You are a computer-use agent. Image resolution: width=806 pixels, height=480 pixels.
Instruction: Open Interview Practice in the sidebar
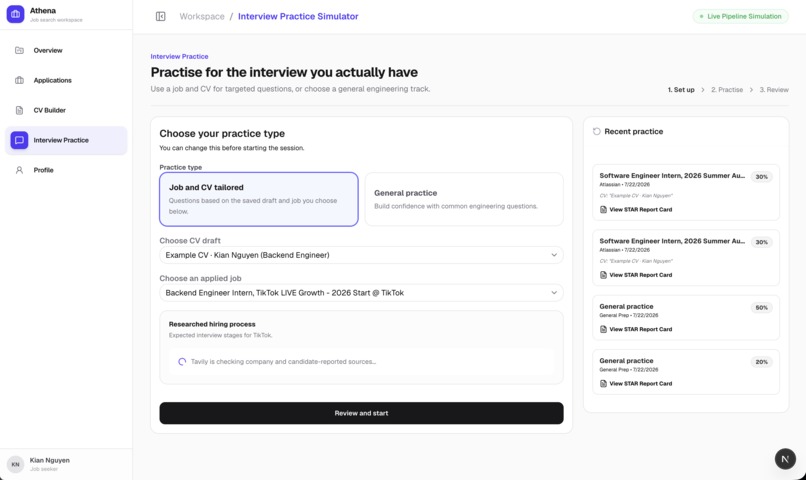(66, 140)
